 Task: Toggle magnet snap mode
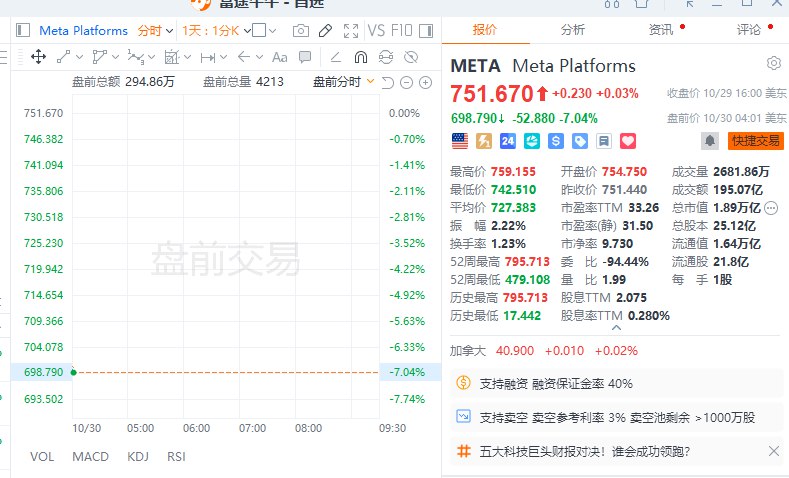(361, 57)
